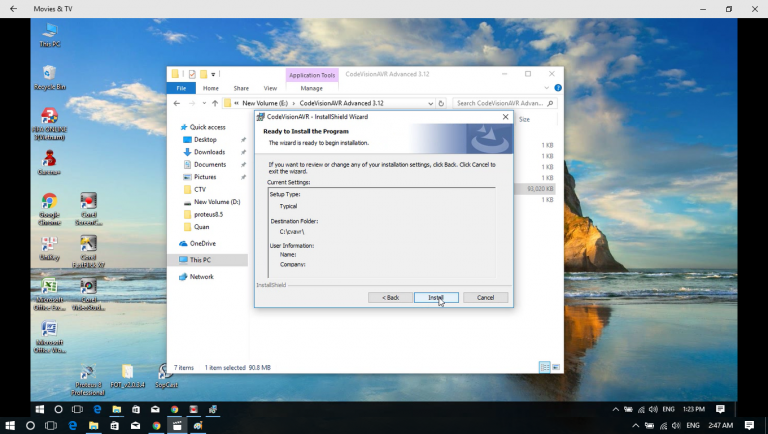Open the View ribbon tab

pyautogui.click(x=270, y=88)
